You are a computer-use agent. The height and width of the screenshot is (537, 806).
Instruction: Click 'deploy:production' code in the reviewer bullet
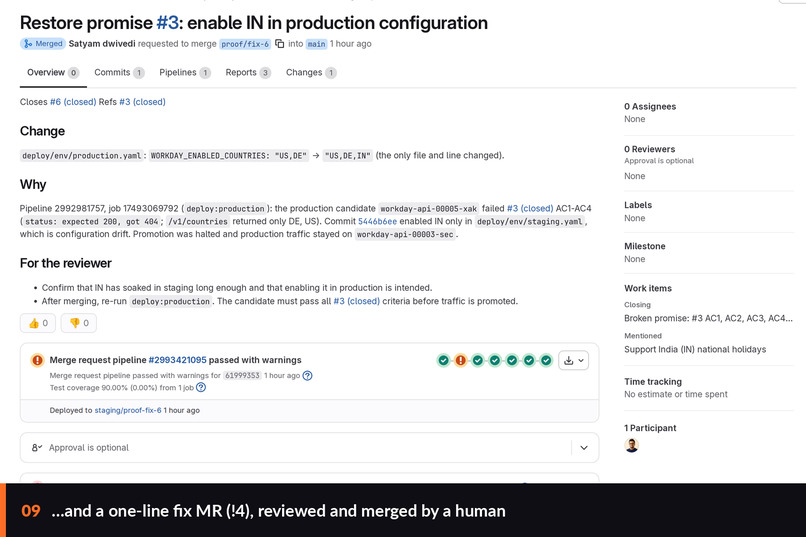[171, 302]
